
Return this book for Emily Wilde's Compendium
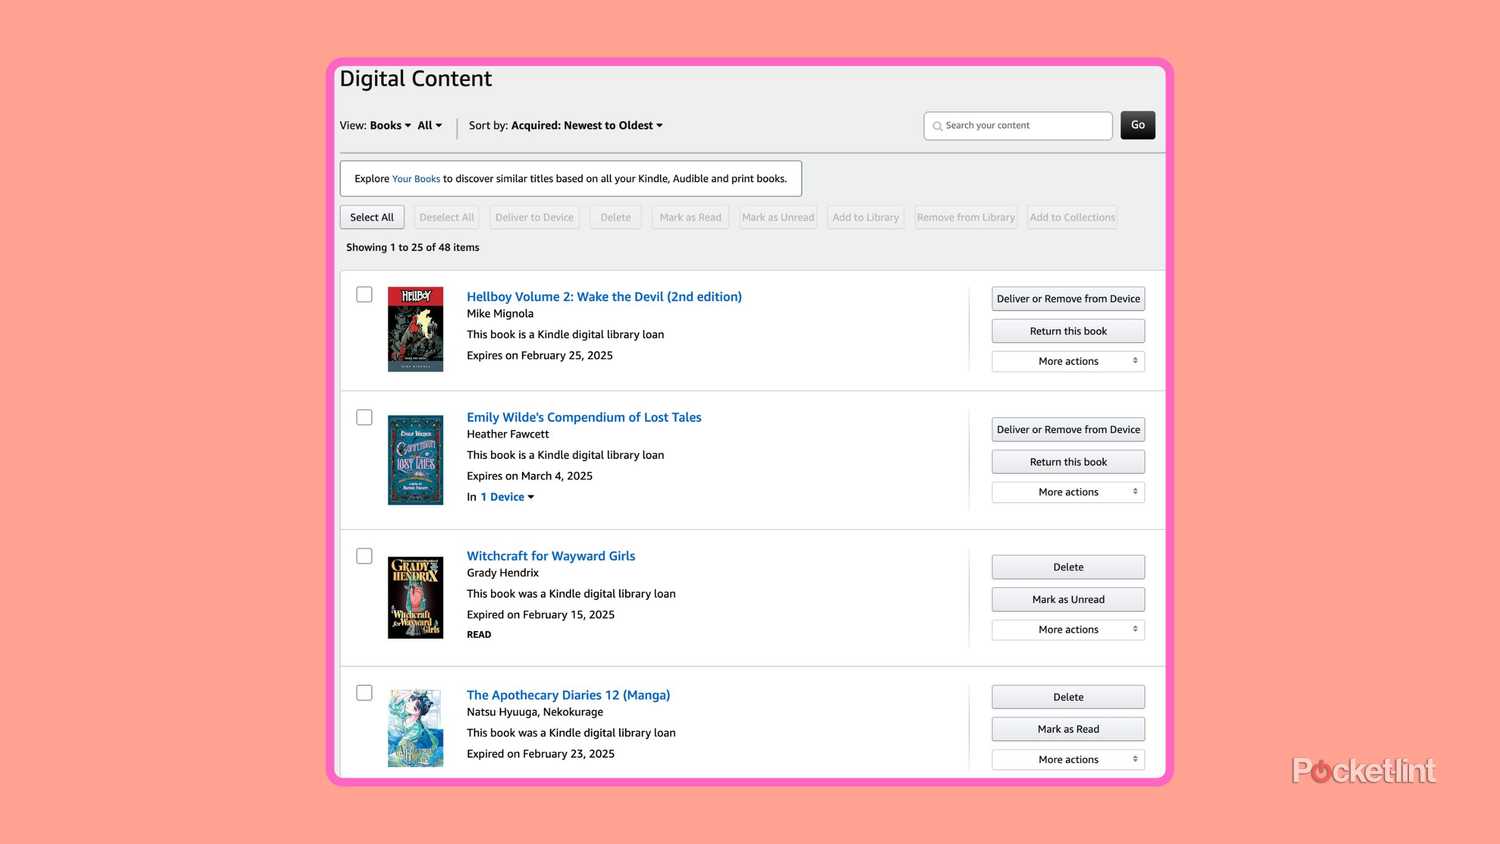tap(1068, 462)
